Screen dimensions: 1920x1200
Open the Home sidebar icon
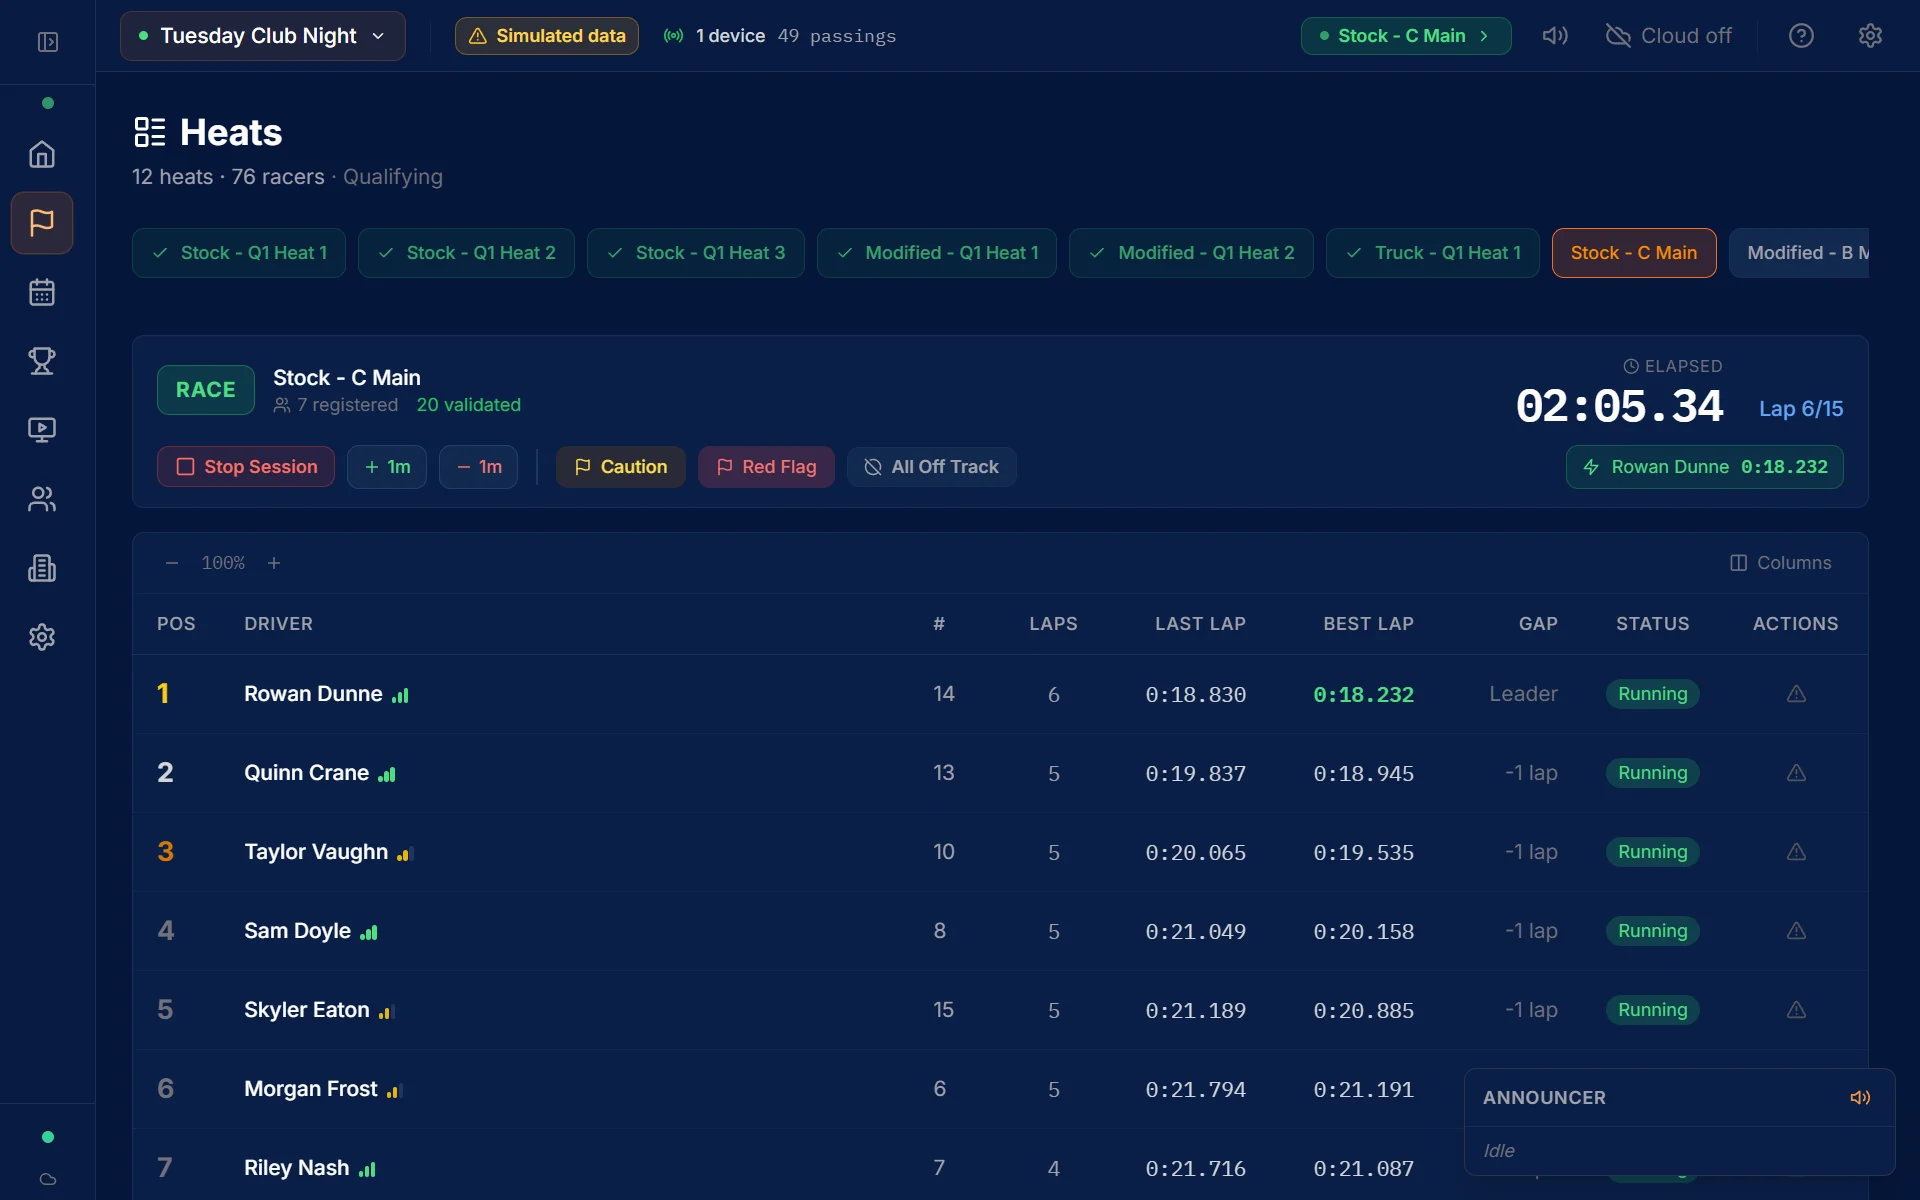point(42,154)
